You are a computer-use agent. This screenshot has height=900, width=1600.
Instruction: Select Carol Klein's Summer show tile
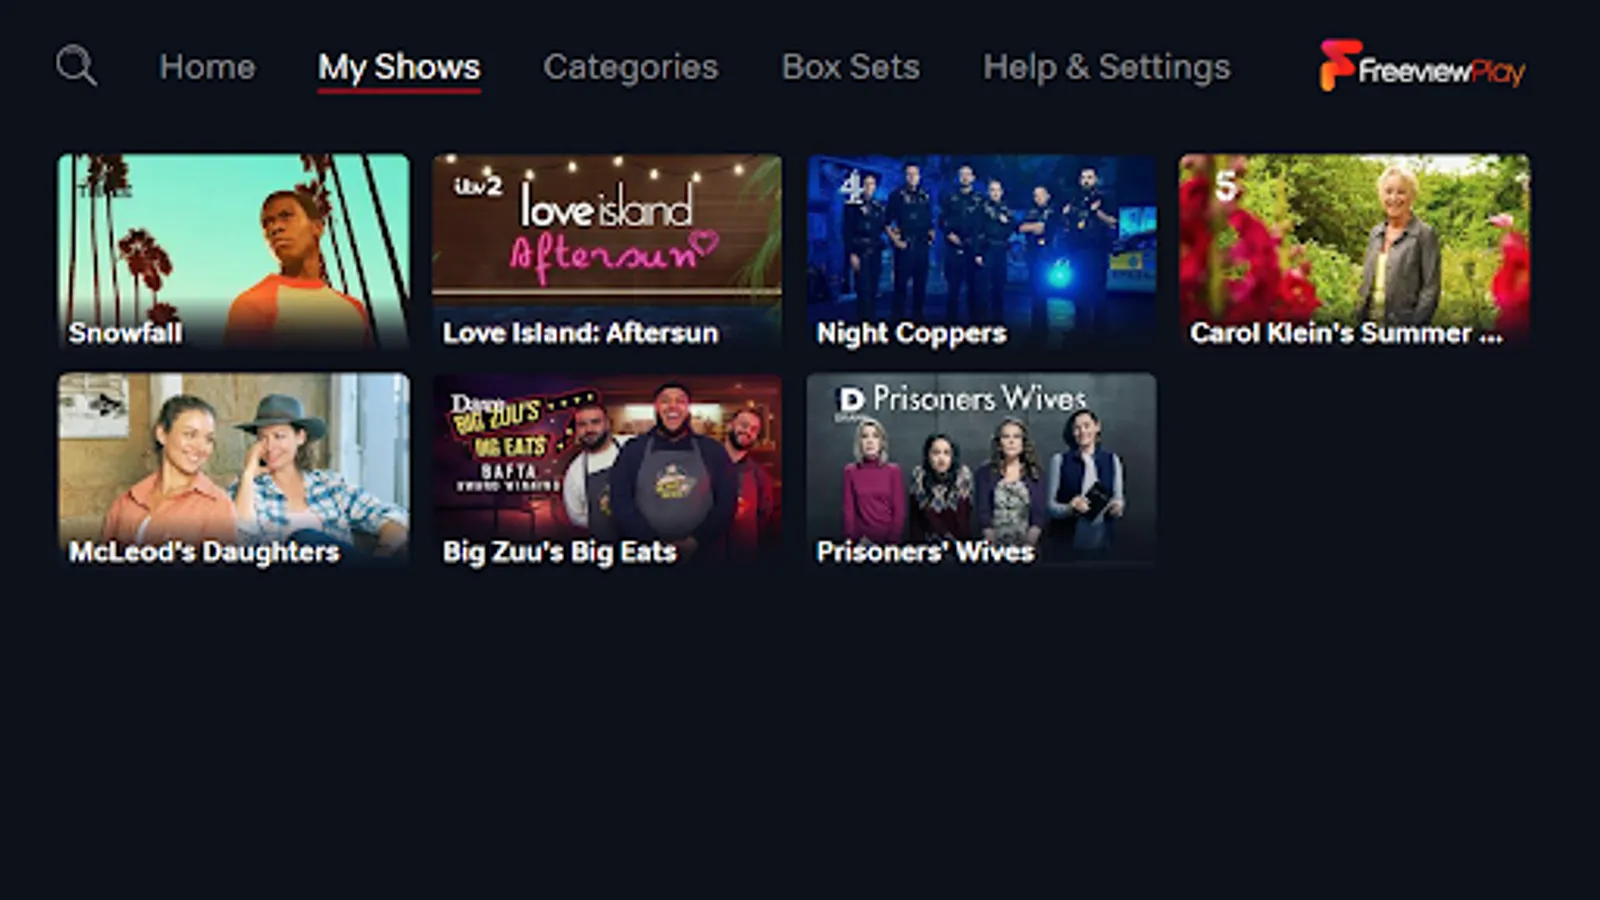(x=1355, y=251)
